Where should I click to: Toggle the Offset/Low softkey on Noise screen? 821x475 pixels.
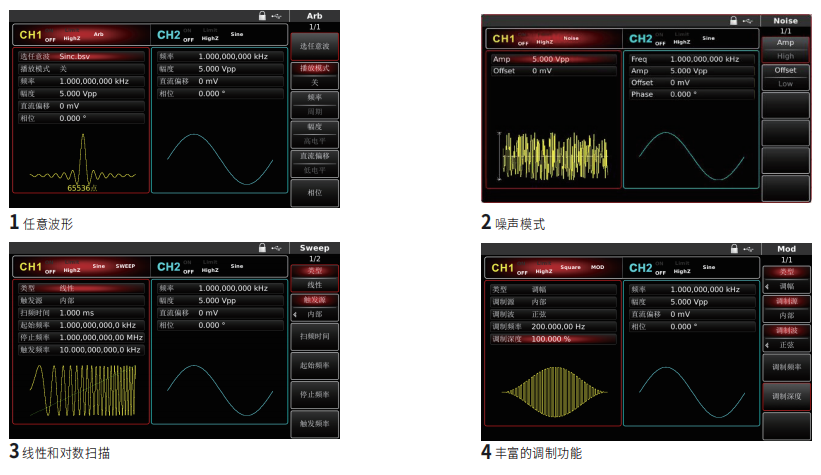pos(785,77)
